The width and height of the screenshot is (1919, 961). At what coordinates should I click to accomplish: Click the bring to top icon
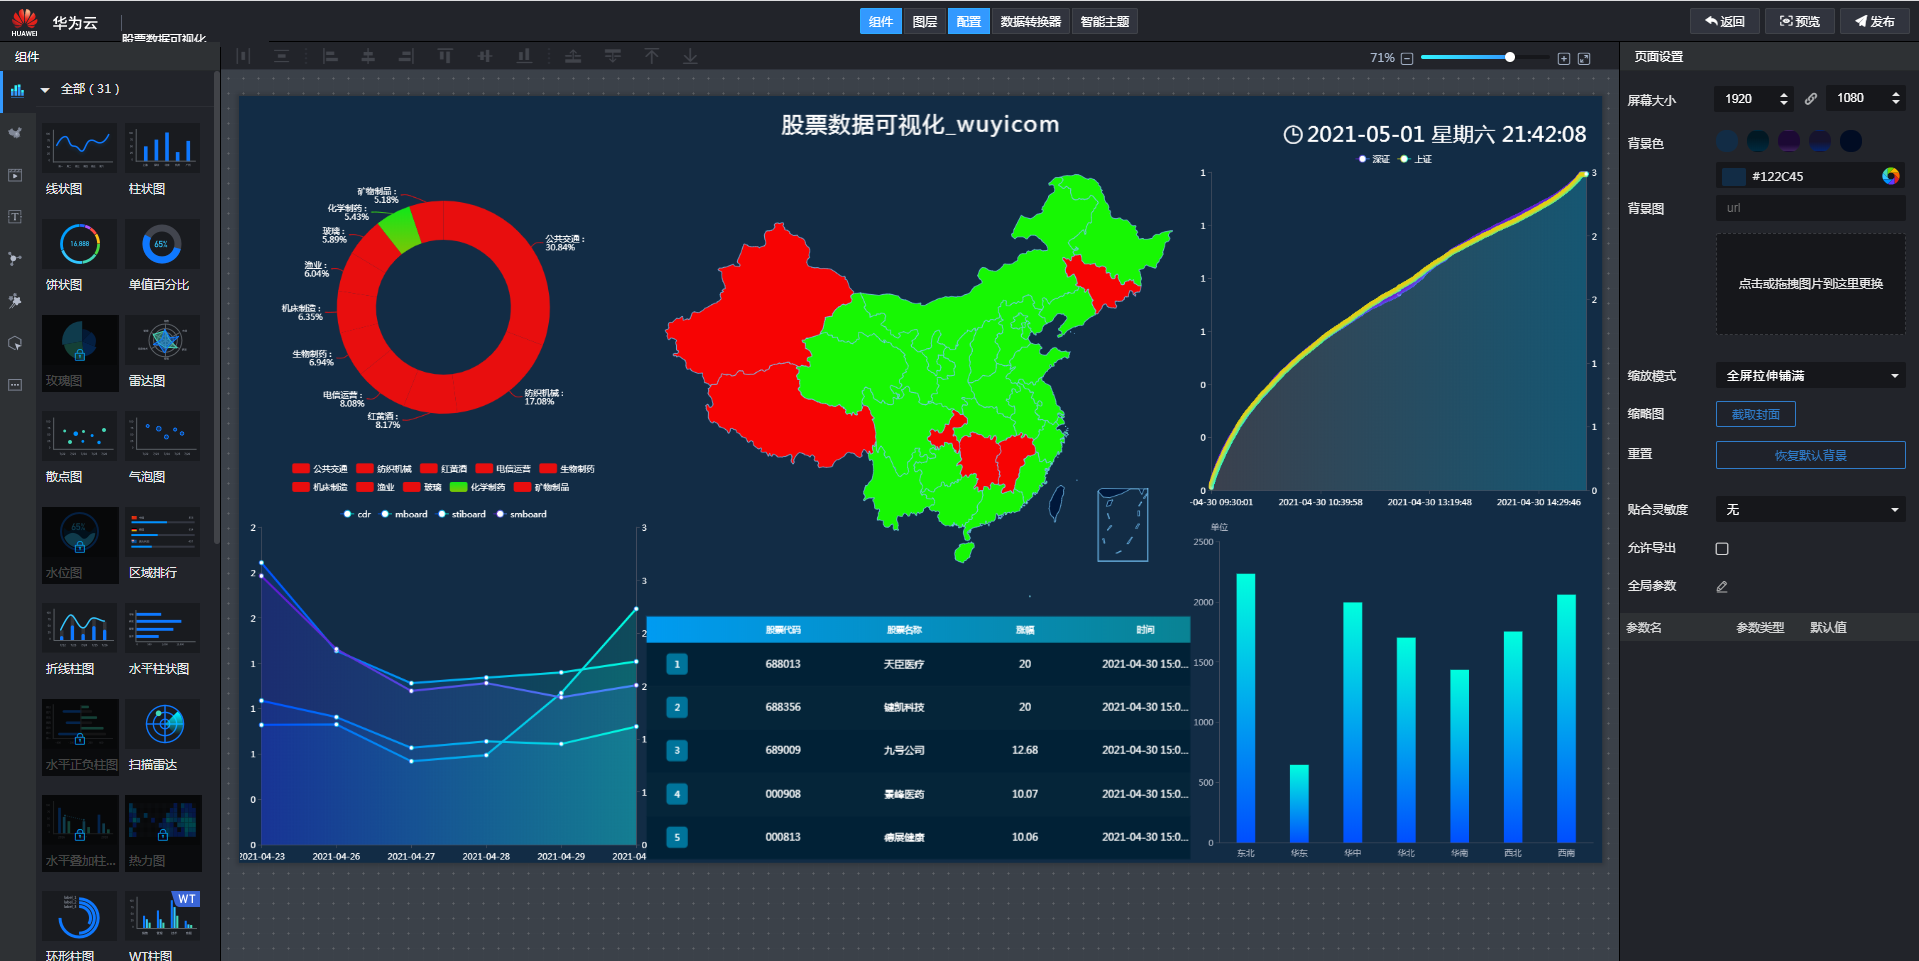[652, 57]
